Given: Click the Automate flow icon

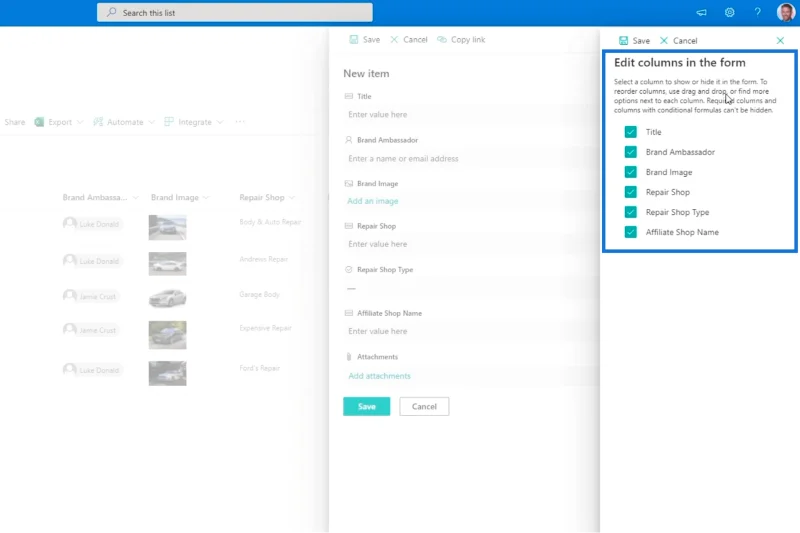Looking at the screenshot, I should [98, 122].
